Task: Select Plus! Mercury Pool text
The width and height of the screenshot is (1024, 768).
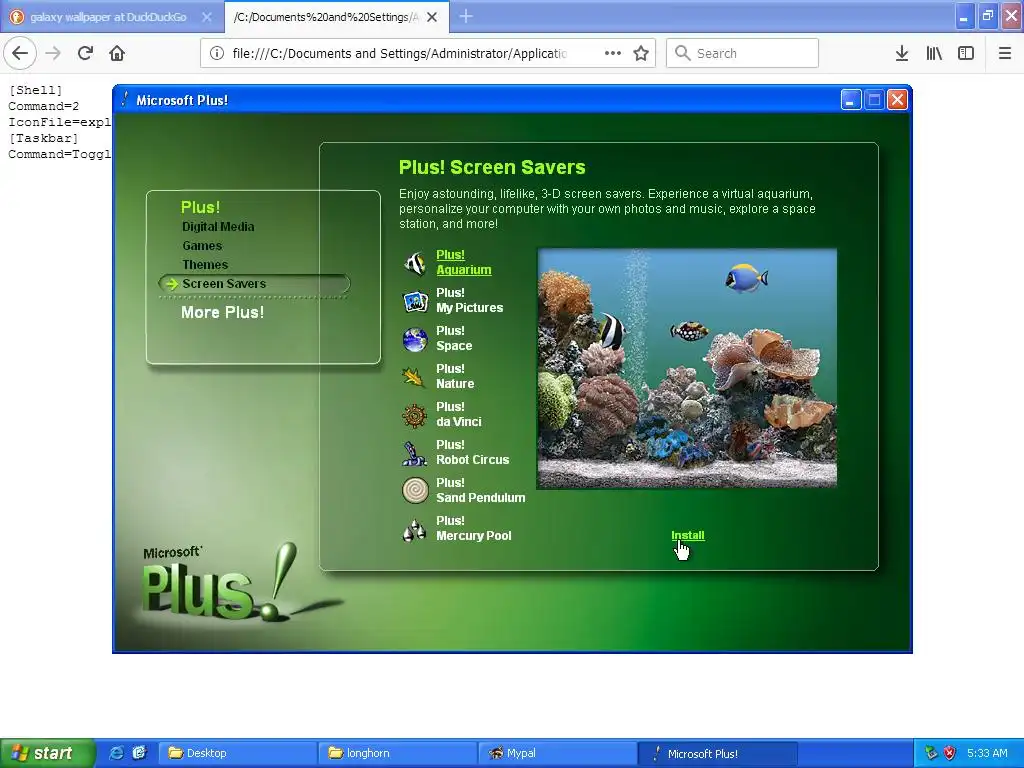Action: coord(473,528)
